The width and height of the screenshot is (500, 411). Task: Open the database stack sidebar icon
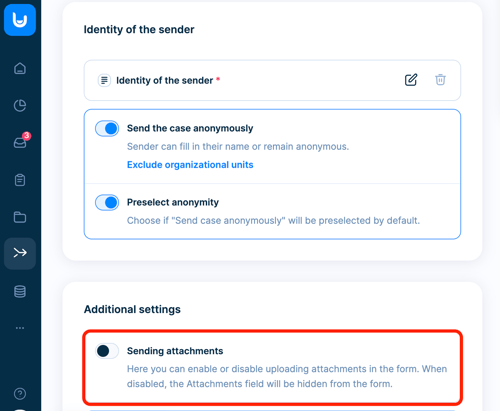(x=20, y=291)
